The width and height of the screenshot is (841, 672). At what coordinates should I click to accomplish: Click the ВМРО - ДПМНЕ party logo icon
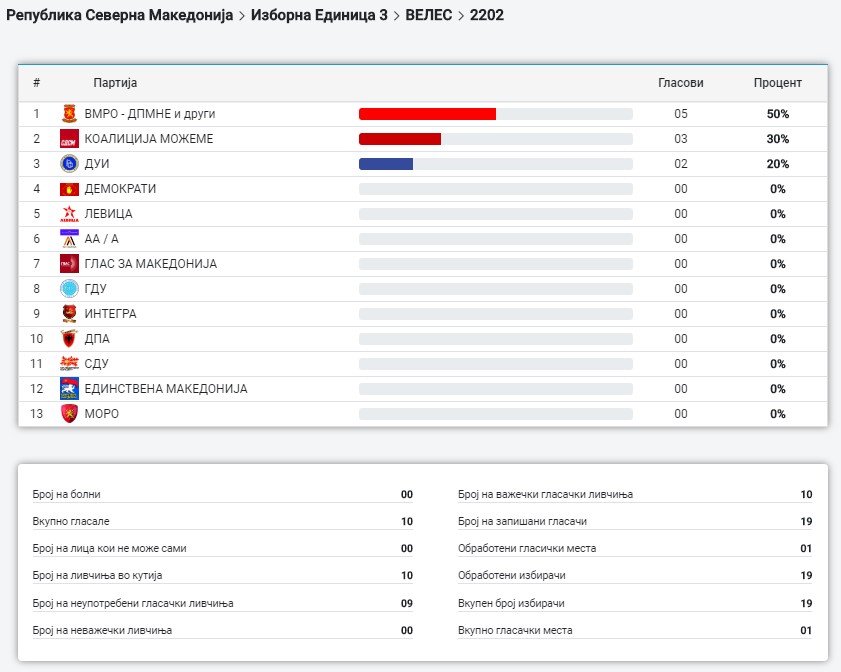[x=69, y=114]
